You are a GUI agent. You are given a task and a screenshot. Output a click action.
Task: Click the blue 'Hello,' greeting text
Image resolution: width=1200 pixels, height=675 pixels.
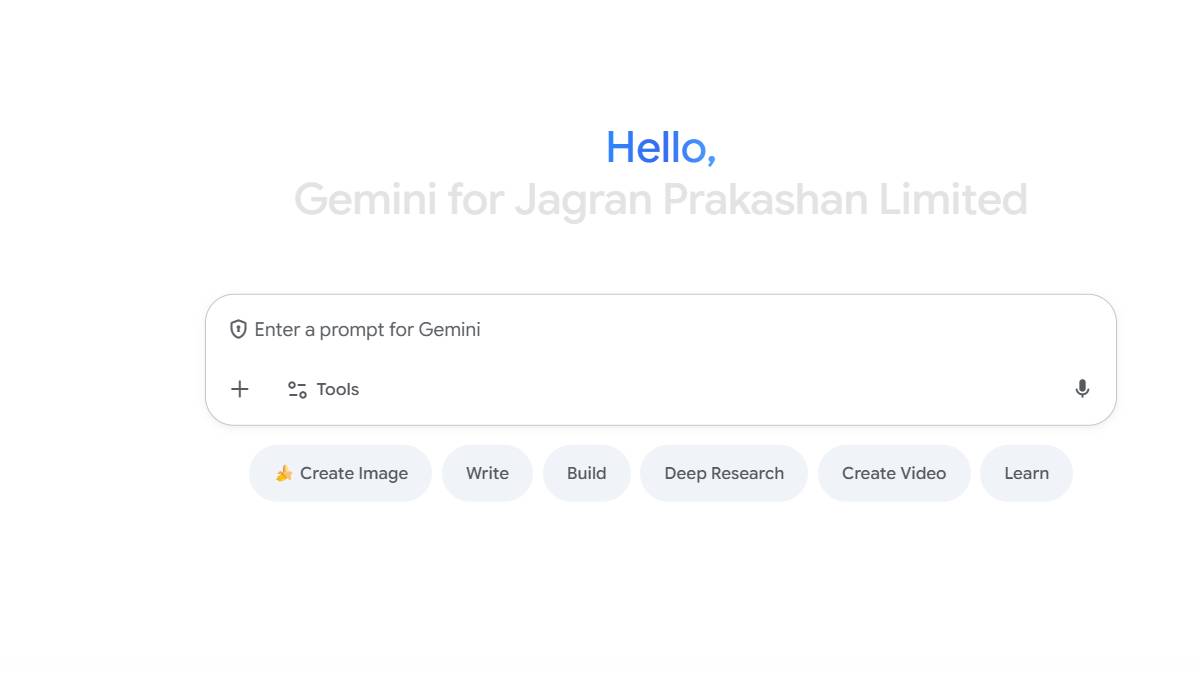(660, 148)
